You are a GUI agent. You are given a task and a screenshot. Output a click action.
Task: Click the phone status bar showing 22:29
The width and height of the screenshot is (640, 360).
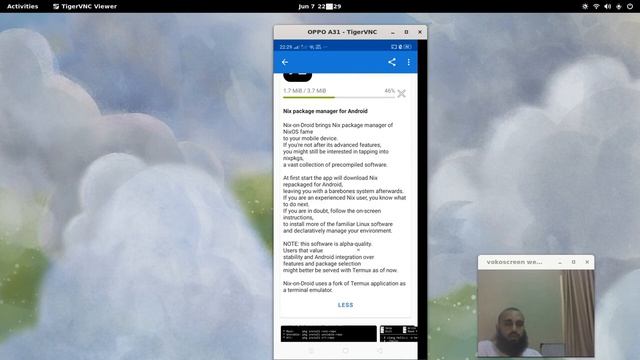pos(345,47)
